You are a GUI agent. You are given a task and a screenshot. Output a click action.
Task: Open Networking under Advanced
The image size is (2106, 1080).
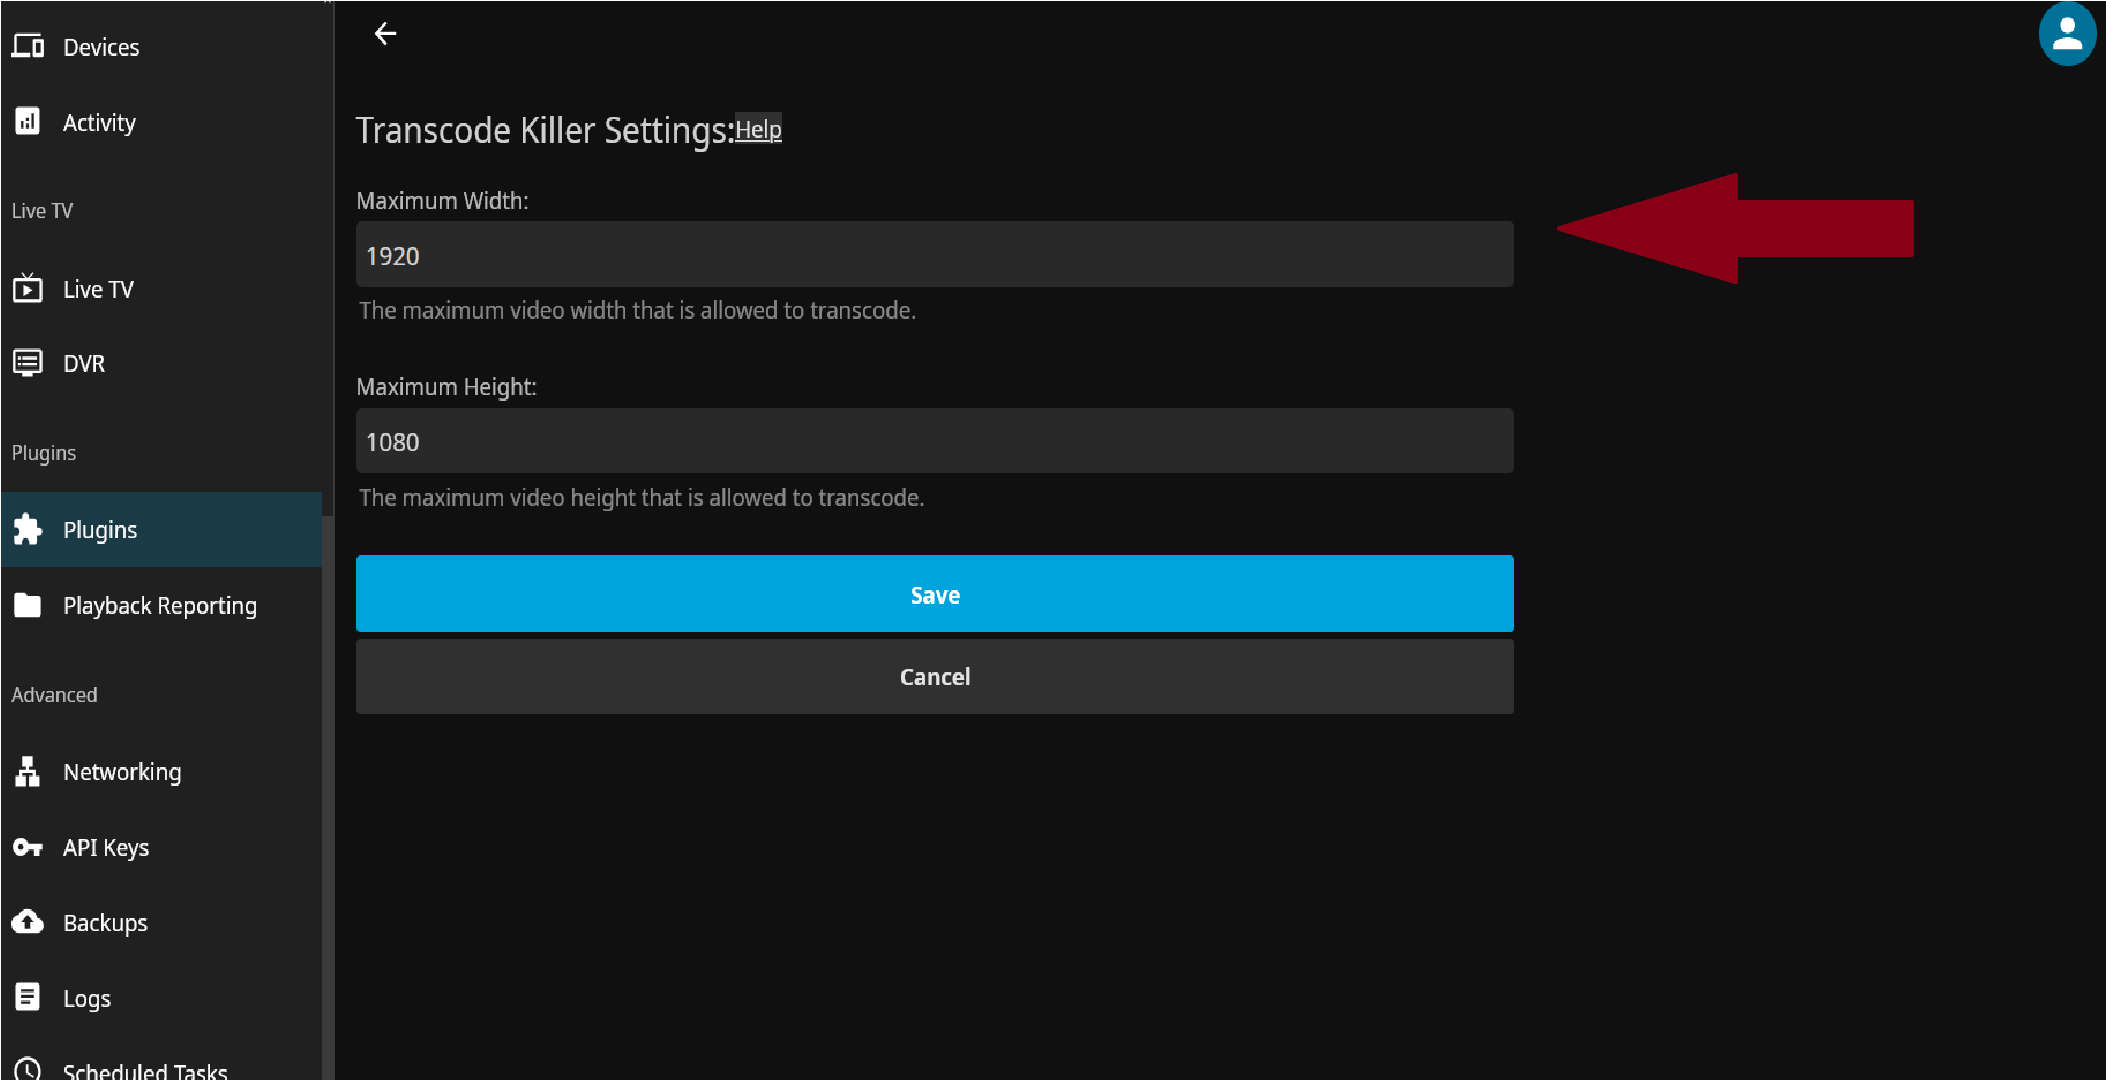[x=161, y=772]
